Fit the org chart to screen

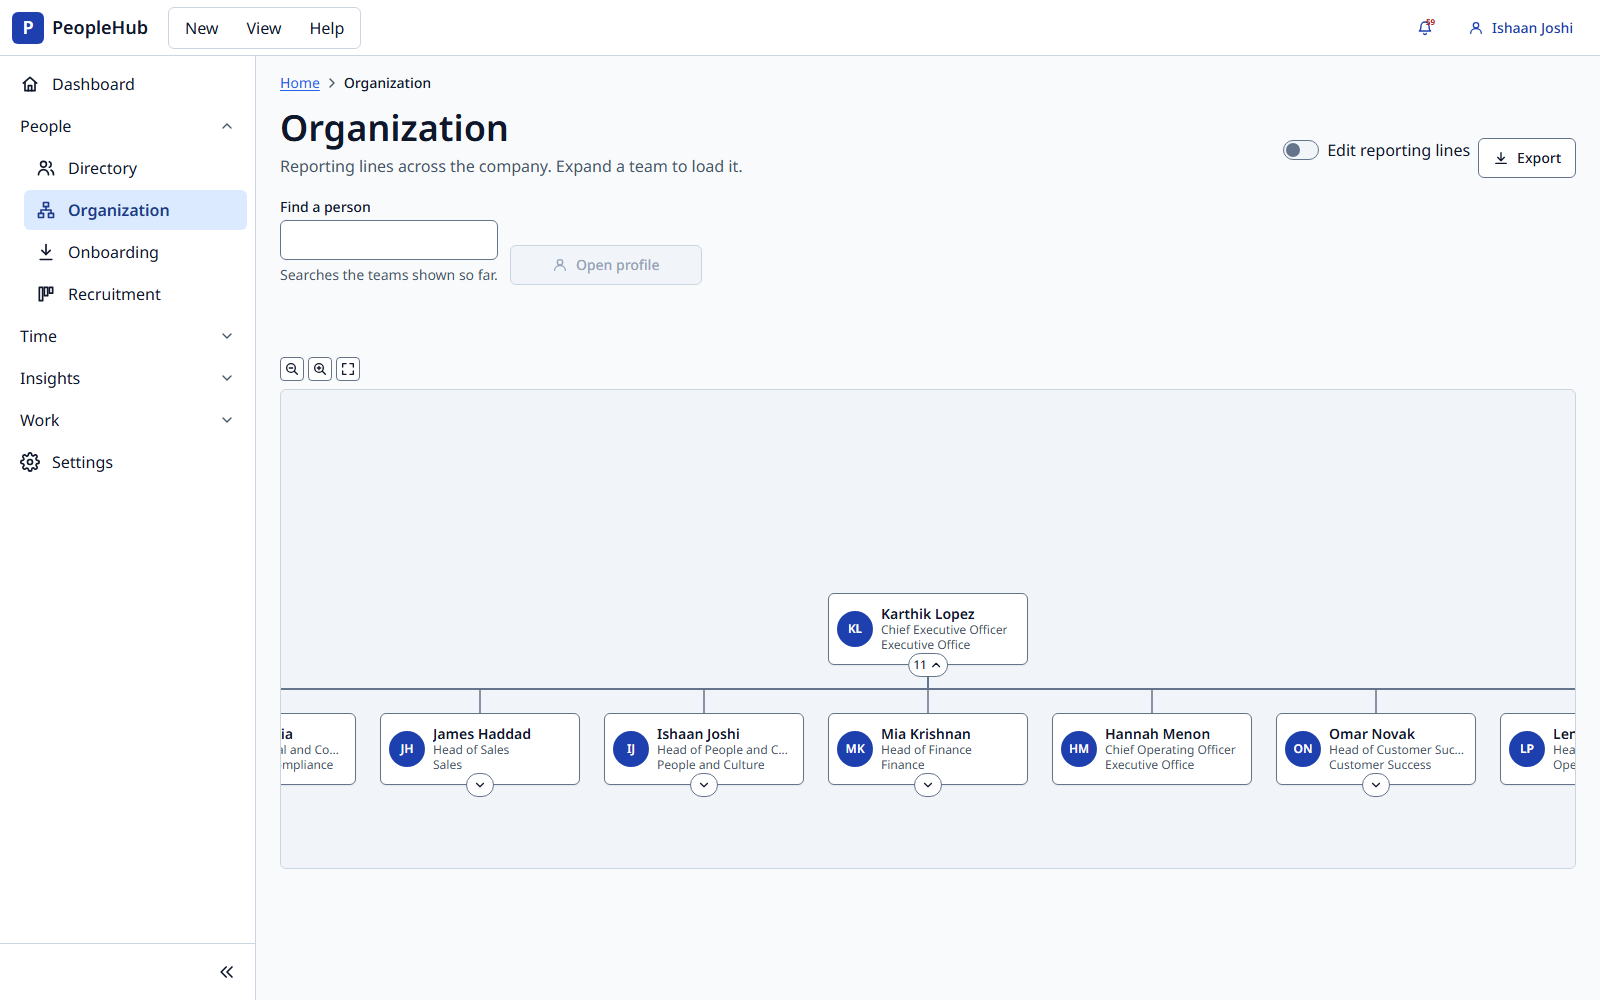click(x=348, y=369)
